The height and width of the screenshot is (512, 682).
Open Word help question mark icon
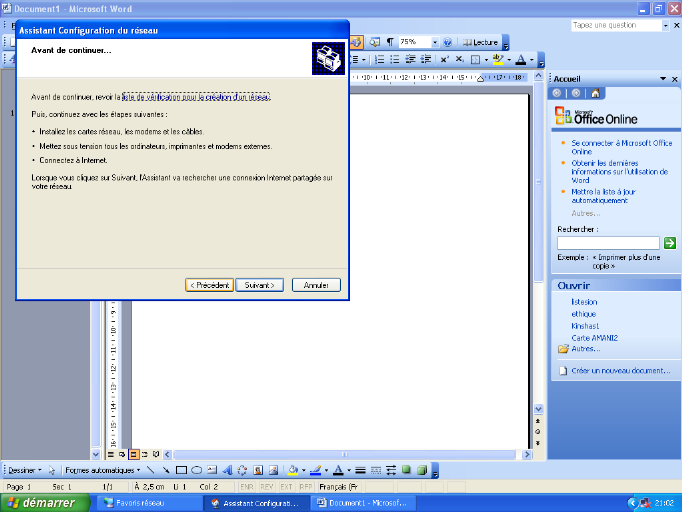coord(447,42)
